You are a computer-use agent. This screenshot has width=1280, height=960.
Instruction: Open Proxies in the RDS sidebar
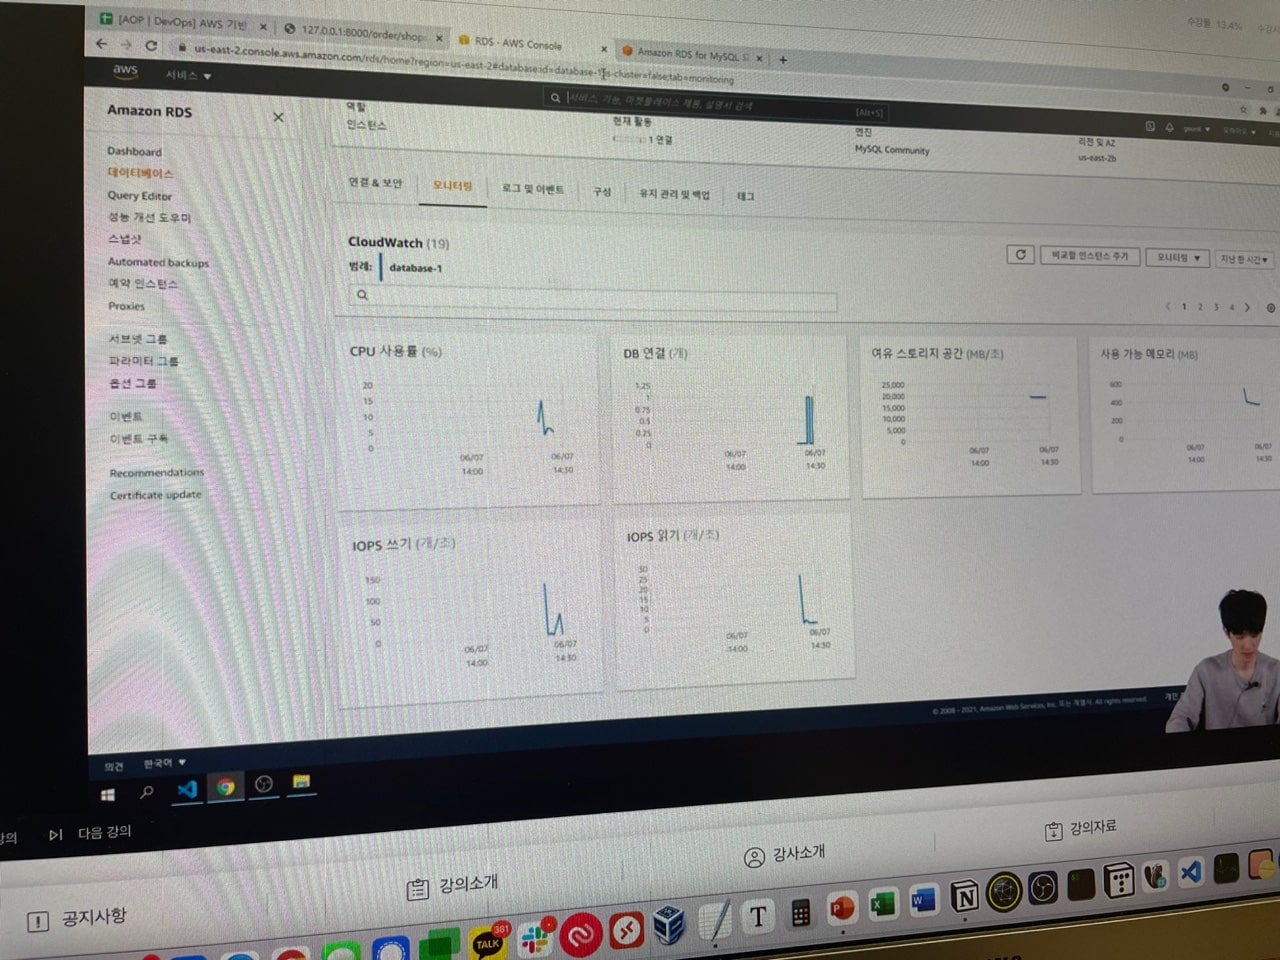click(127, 306)
